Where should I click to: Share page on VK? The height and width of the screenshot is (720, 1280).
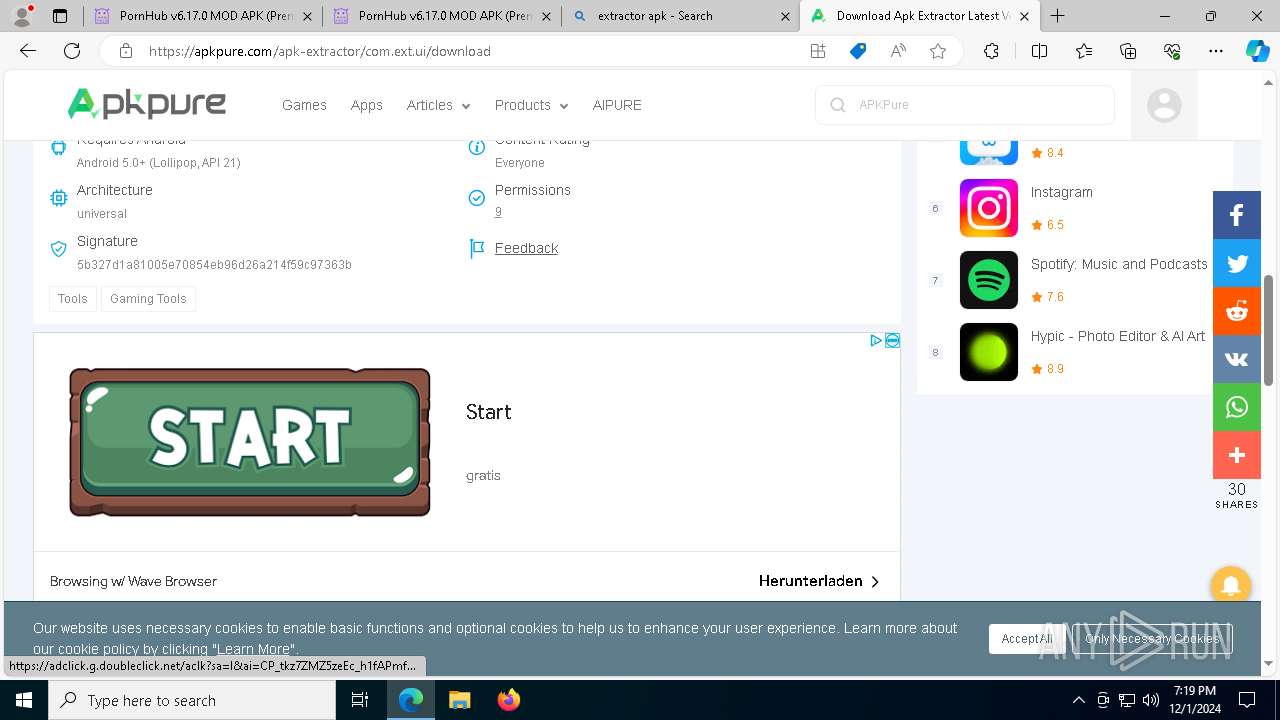[1237, 359]
